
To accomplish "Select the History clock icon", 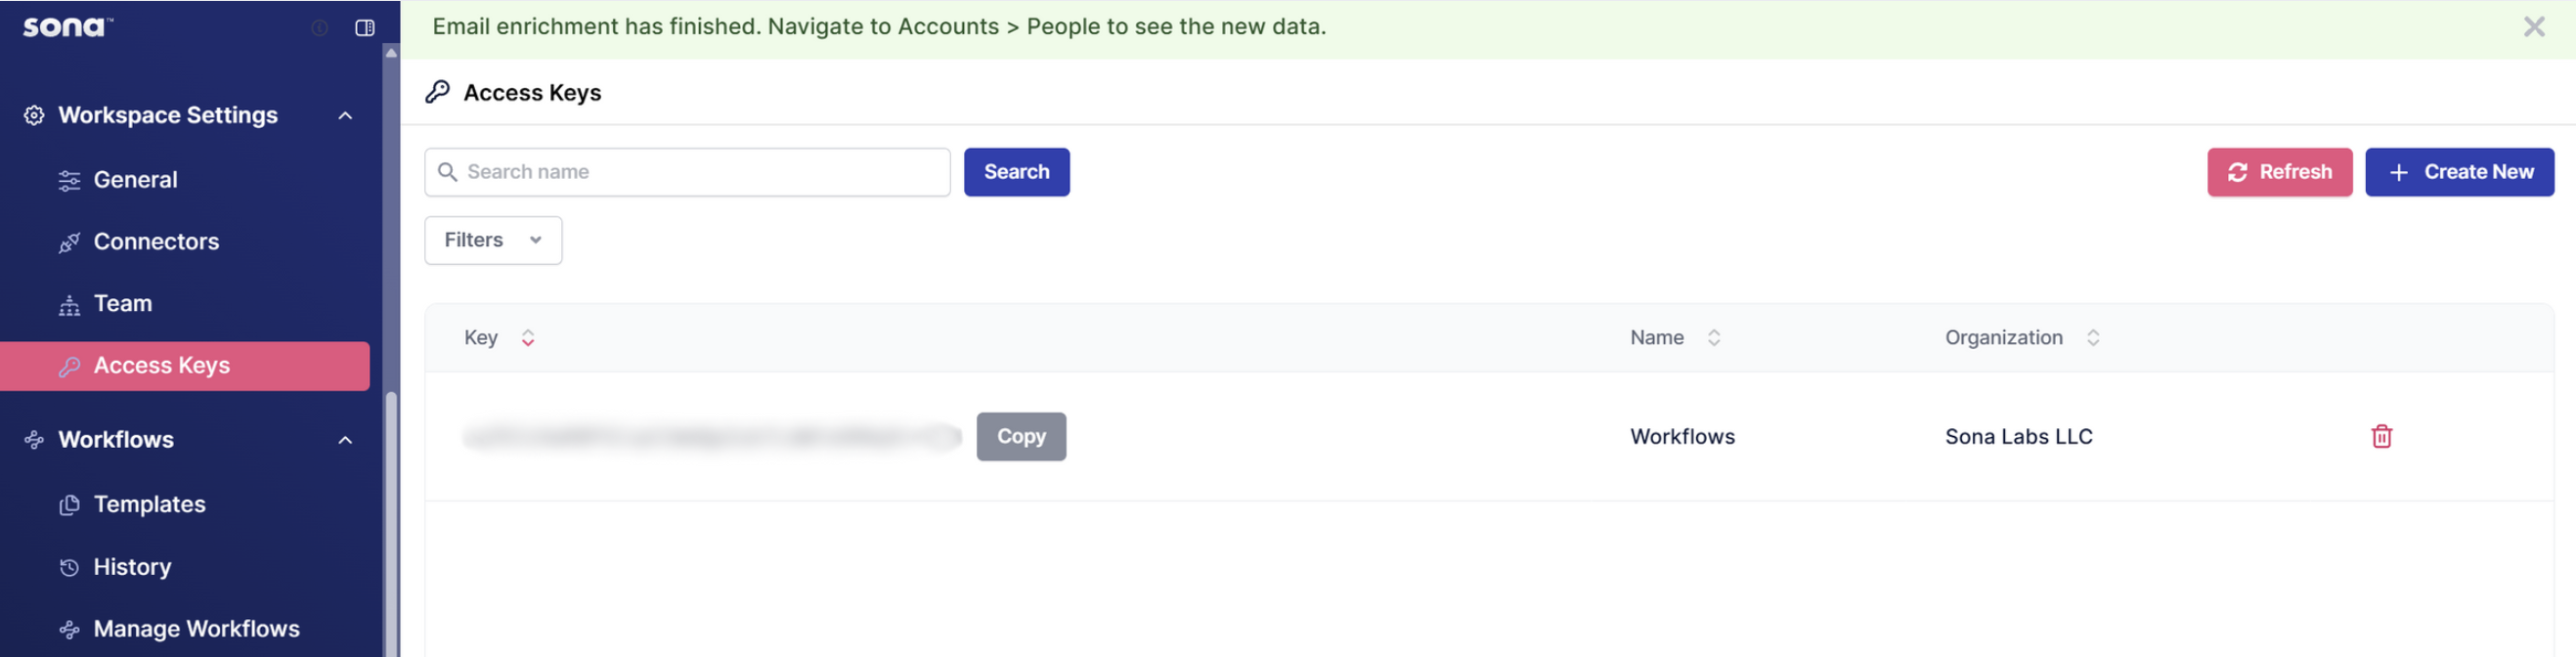I will point(68,566).
